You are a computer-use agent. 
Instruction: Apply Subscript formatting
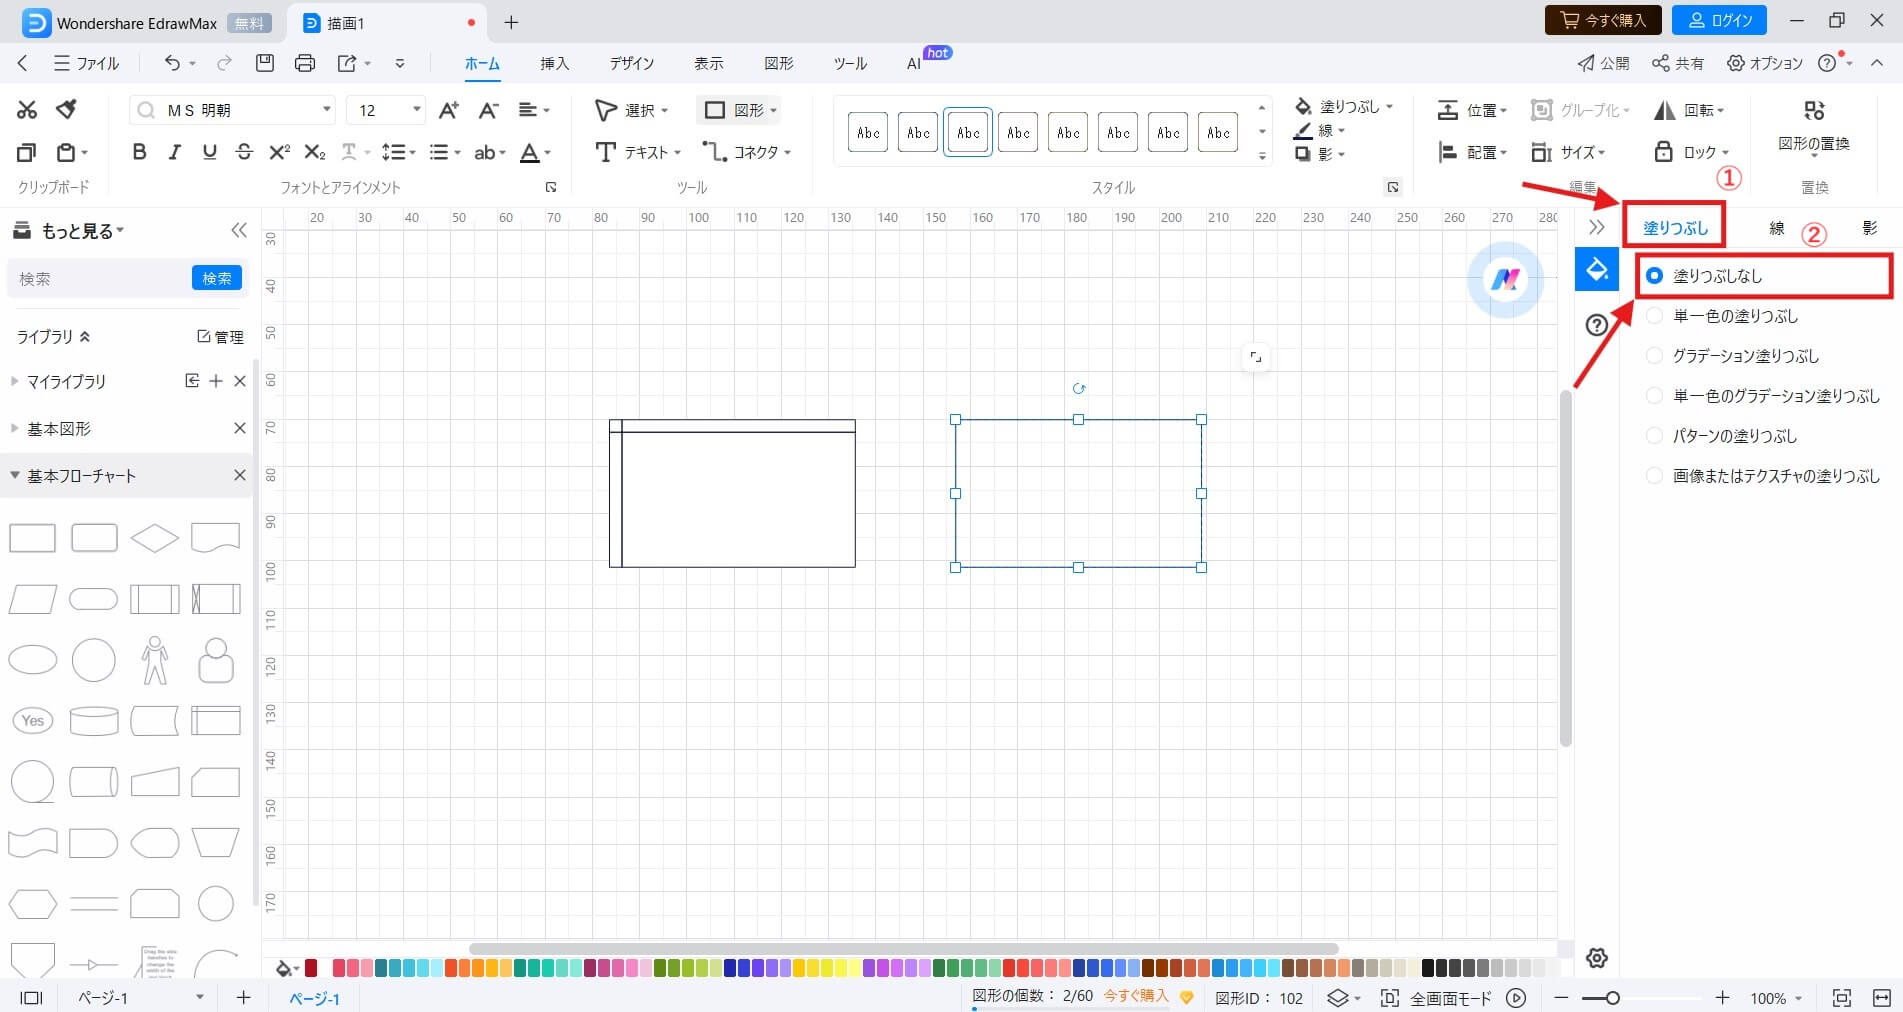click(x=315, y=152)
